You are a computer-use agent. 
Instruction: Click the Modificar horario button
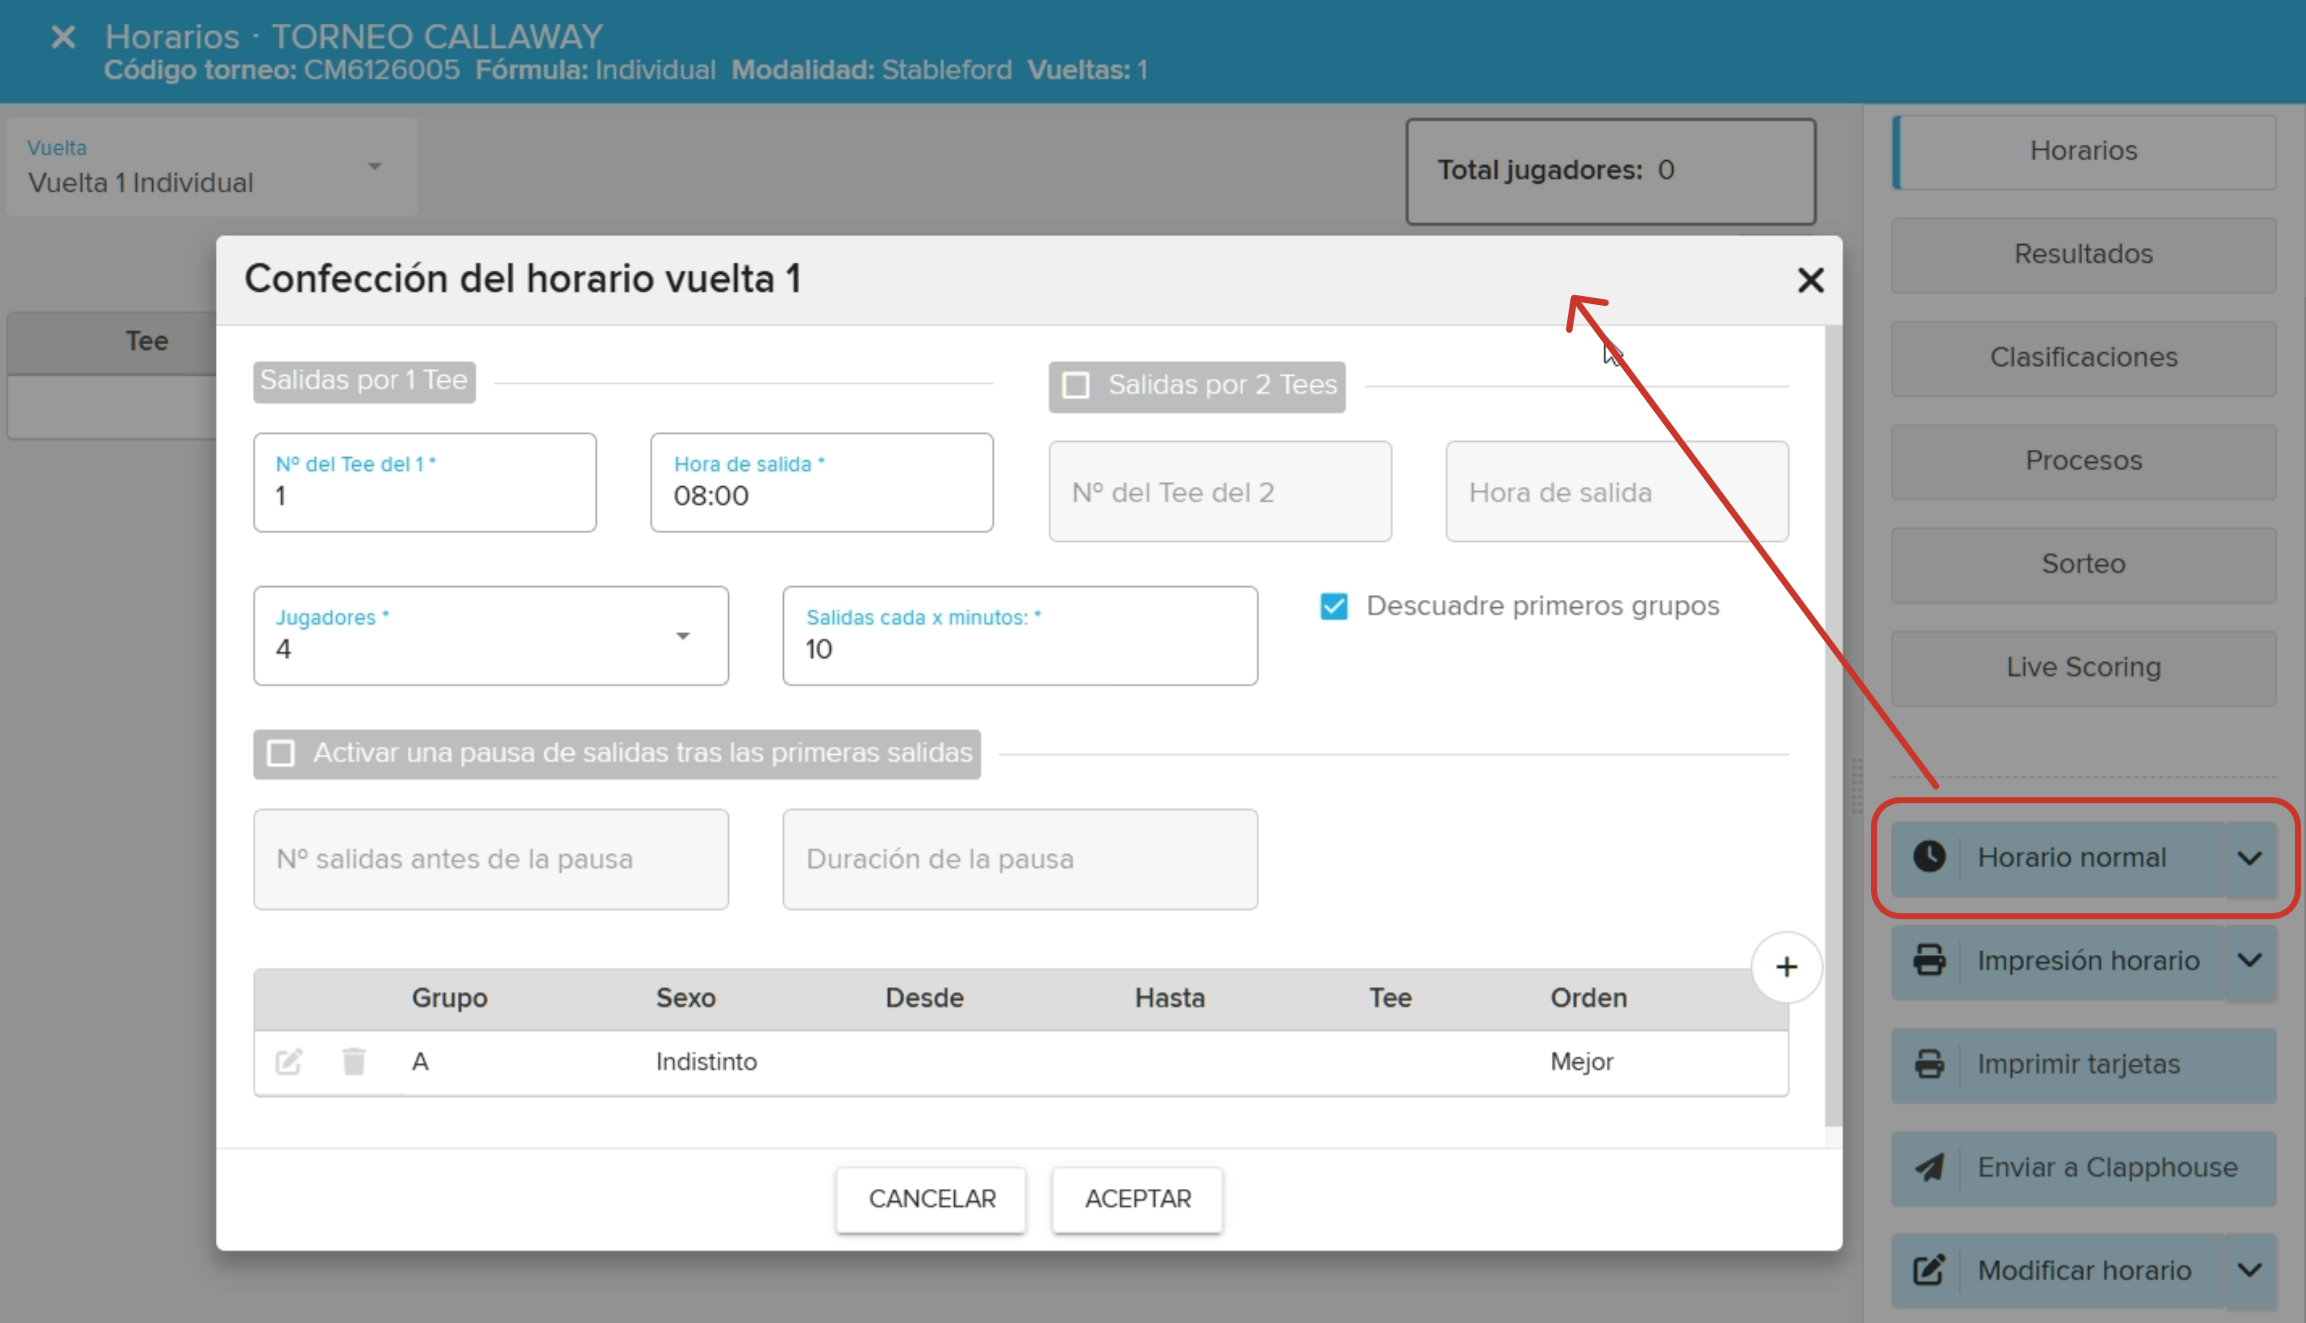pos(2060,1271)
